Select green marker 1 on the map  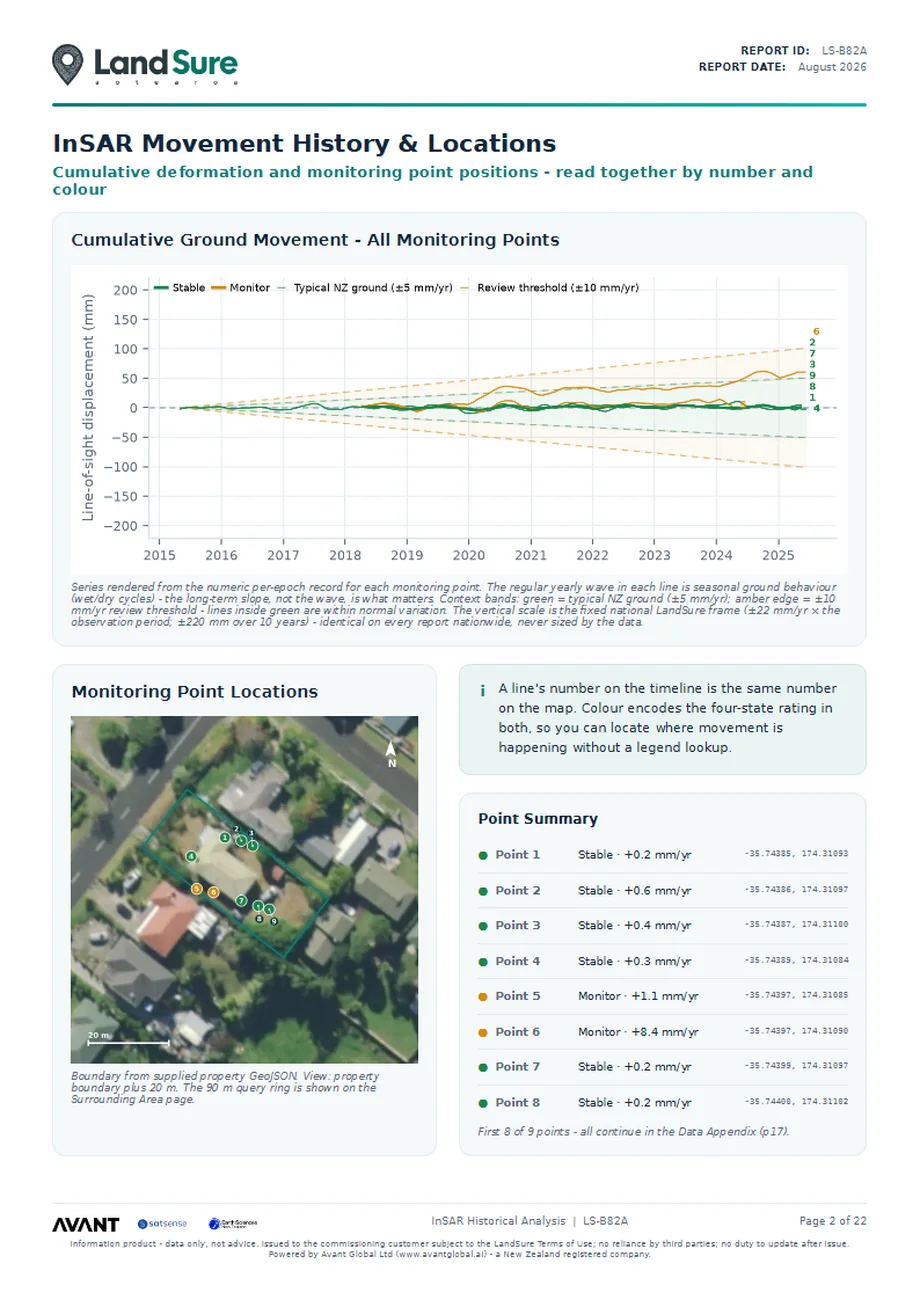pos(225,837)
